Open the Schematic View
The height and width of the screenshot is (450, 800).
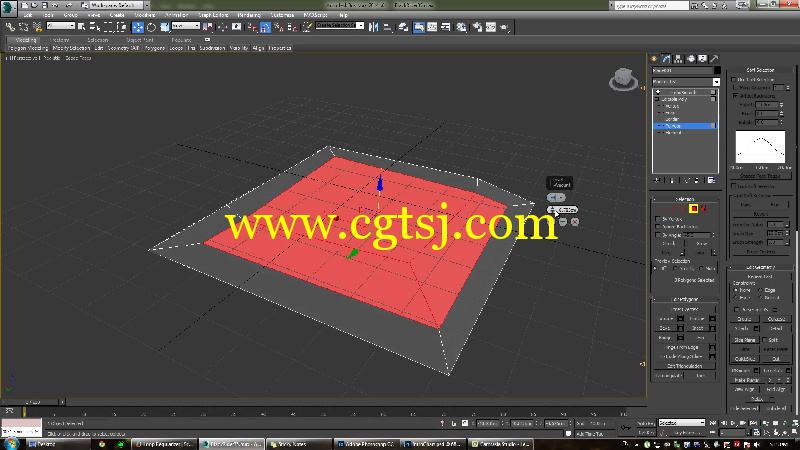click(x=445, y=27)
